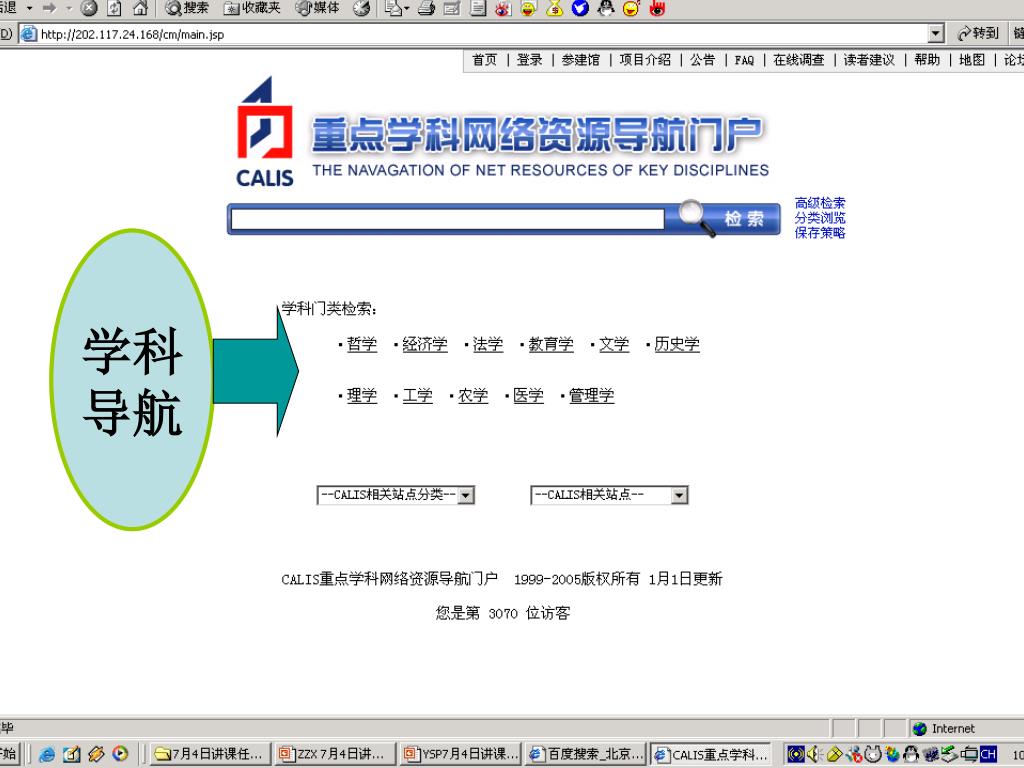Click the CALIS重点学科 taskbar button
Screen dimensions: 1024x768
(x=711, y=754)
